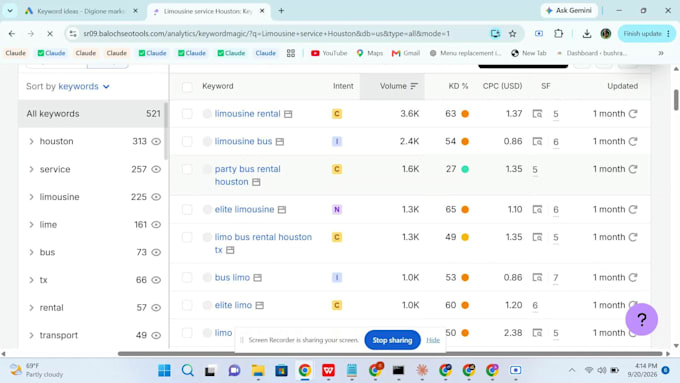Stop page loading with the X icon

[x=50, y=33]
